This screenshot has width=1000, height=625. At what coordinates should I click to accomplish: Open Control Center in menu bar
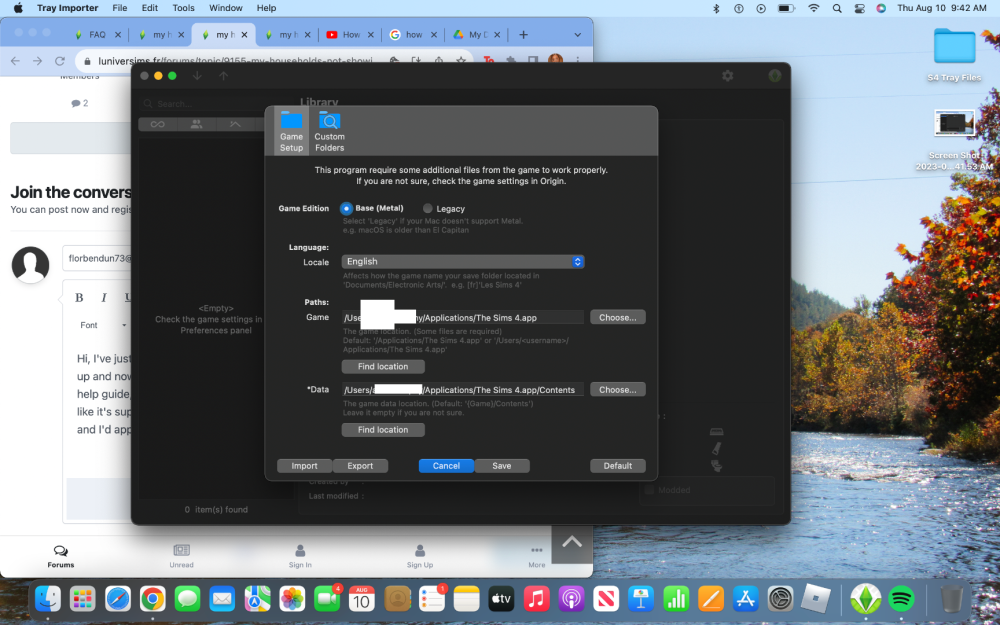click(859, 8)
